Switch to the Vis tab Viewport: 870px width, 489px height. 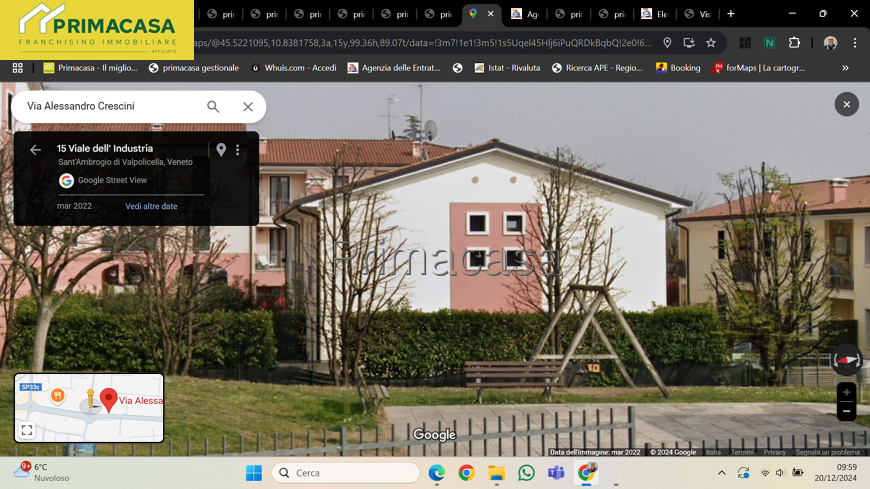click(698, 14)
